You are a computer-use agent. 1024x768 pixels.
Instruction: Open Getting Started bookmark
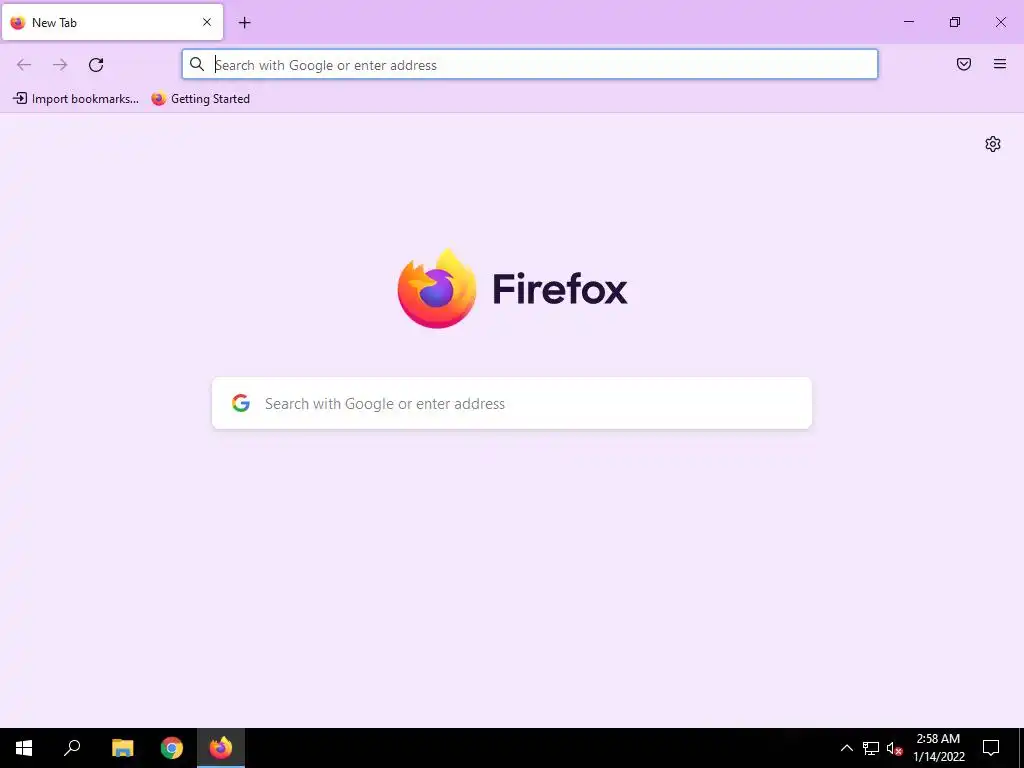(200, 99)
